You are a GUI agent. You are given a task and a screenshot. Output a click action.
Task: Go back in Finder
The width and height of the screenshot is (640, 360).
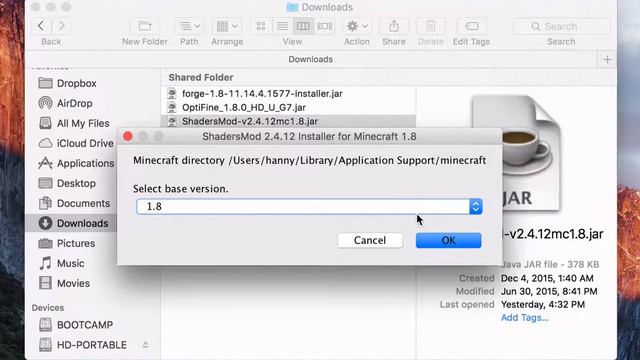(x=41, y=26)
